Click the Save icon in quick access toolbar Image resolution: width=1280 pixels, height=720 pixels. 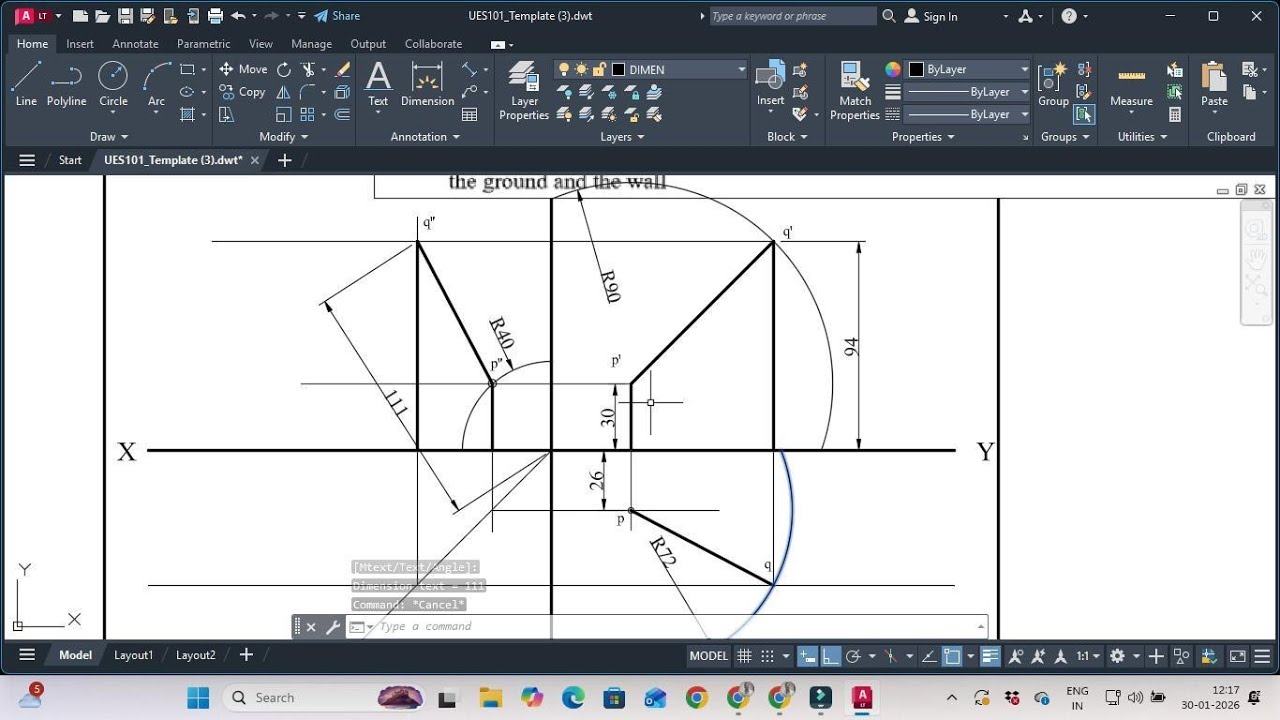point(125,16)
